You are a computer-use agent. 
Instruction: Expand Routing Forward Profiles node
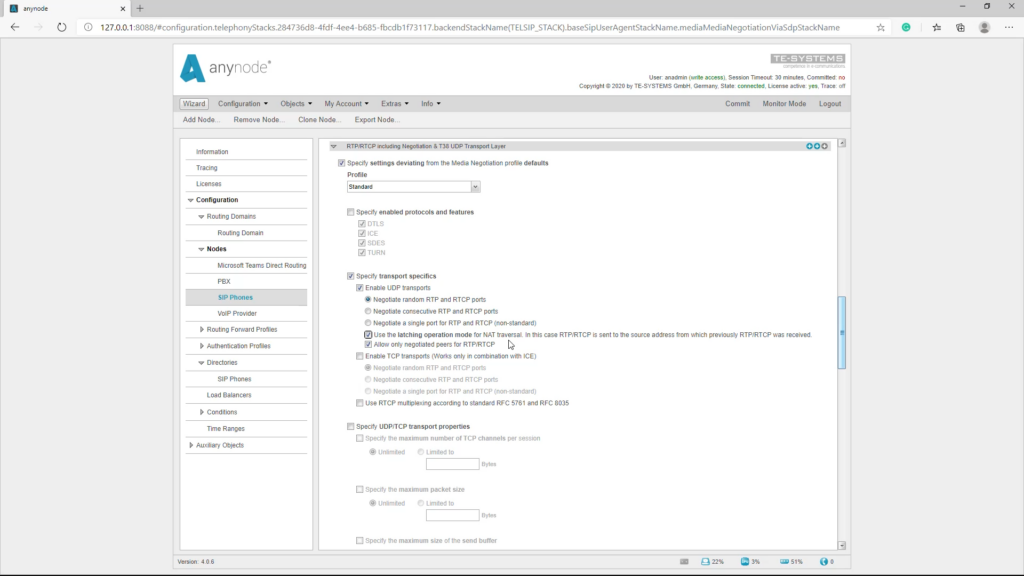(x=201, y=330)
